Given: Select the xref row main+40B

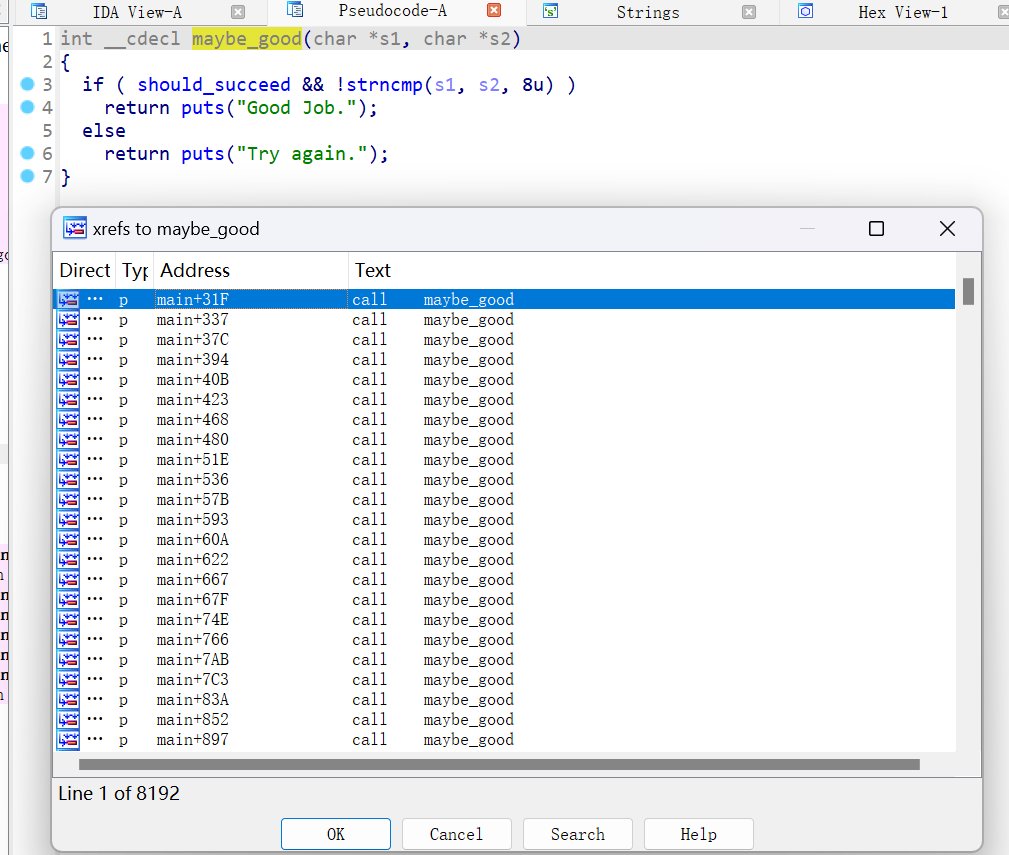Looking at the screenshot, I should 504,380.
